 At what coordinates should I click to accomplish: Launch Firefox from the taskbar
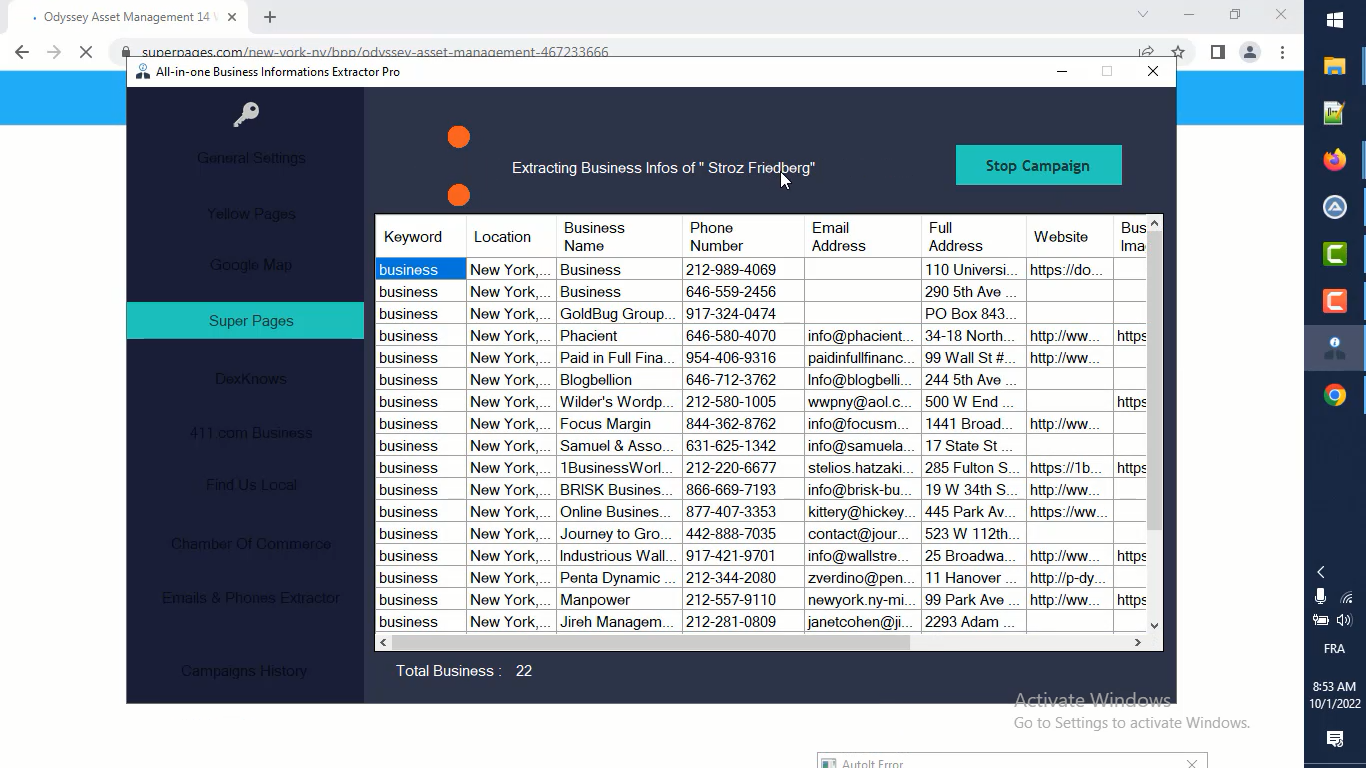[1335, 160]
